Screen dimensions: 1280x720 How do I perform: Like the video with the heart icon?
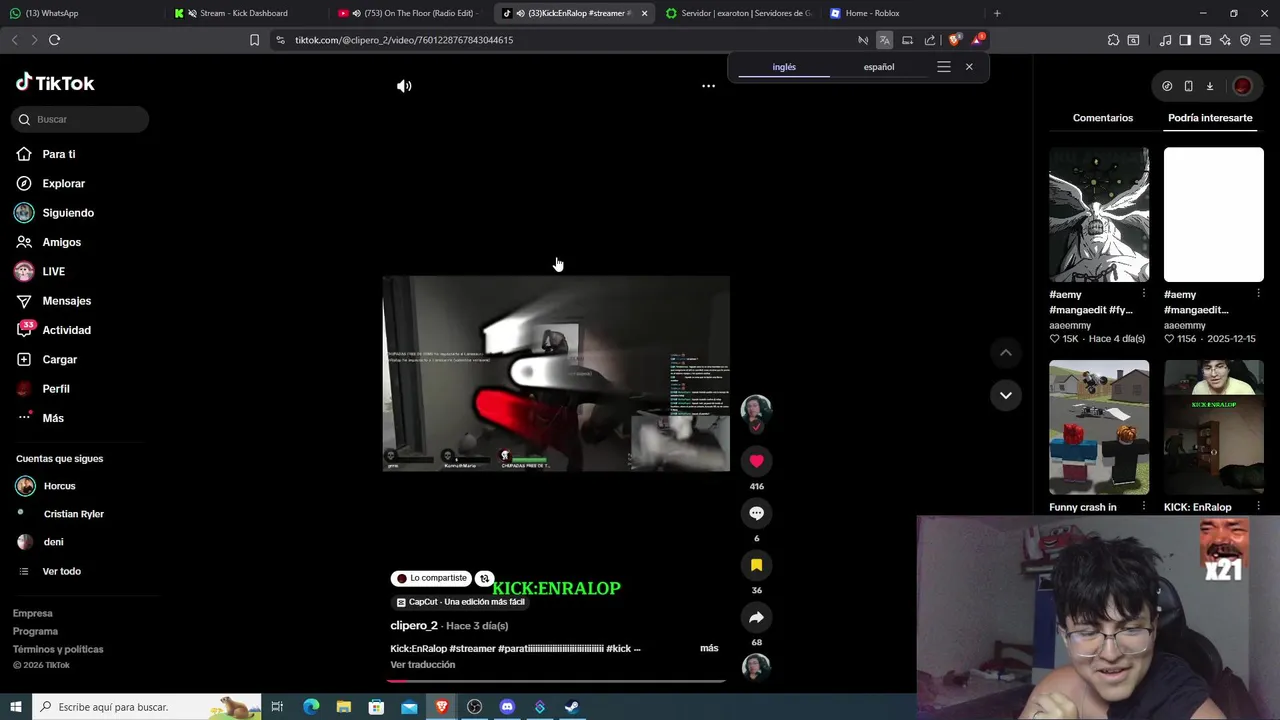point(756,461)
